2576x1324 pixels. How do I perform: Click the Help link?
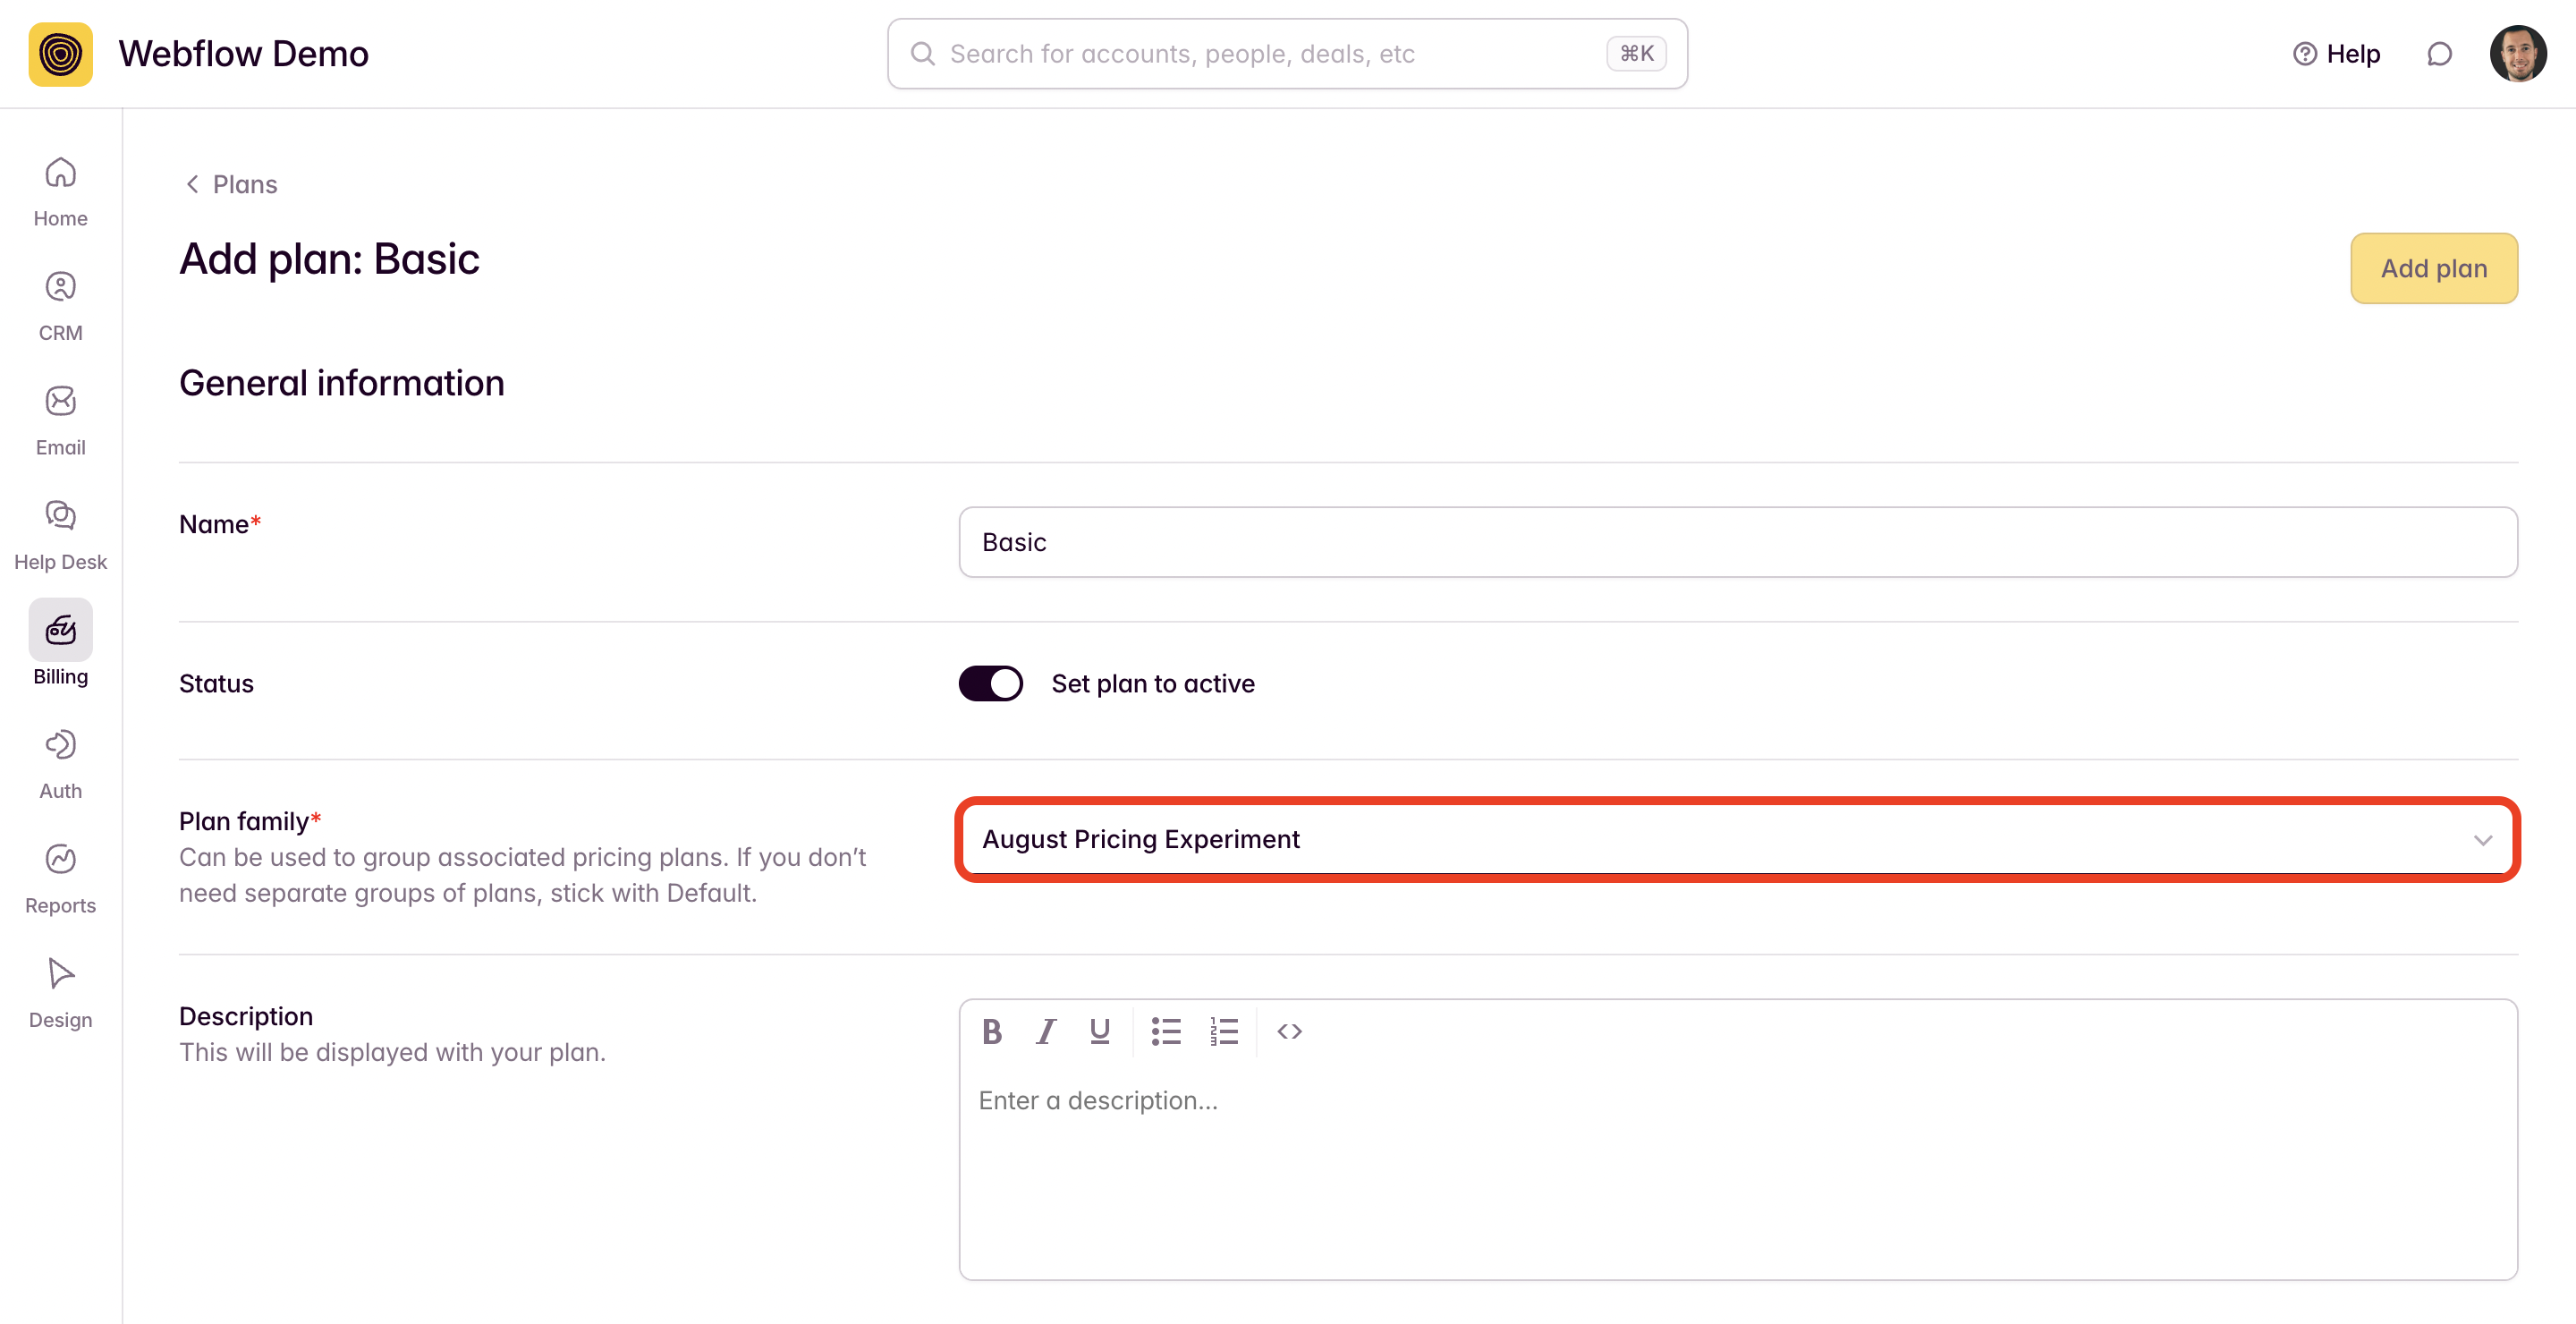(x=2336, y=54)
